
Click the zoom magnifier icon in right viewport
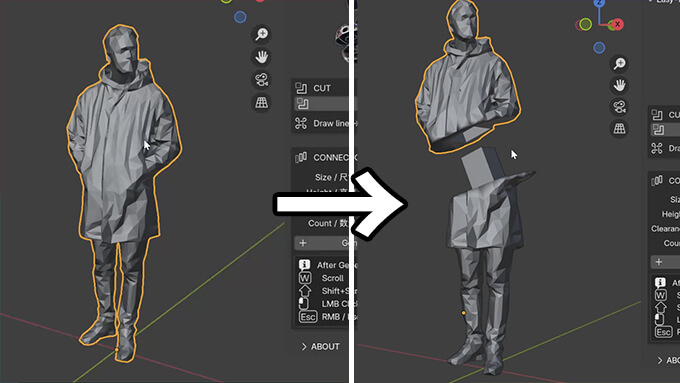click(619, 64)
